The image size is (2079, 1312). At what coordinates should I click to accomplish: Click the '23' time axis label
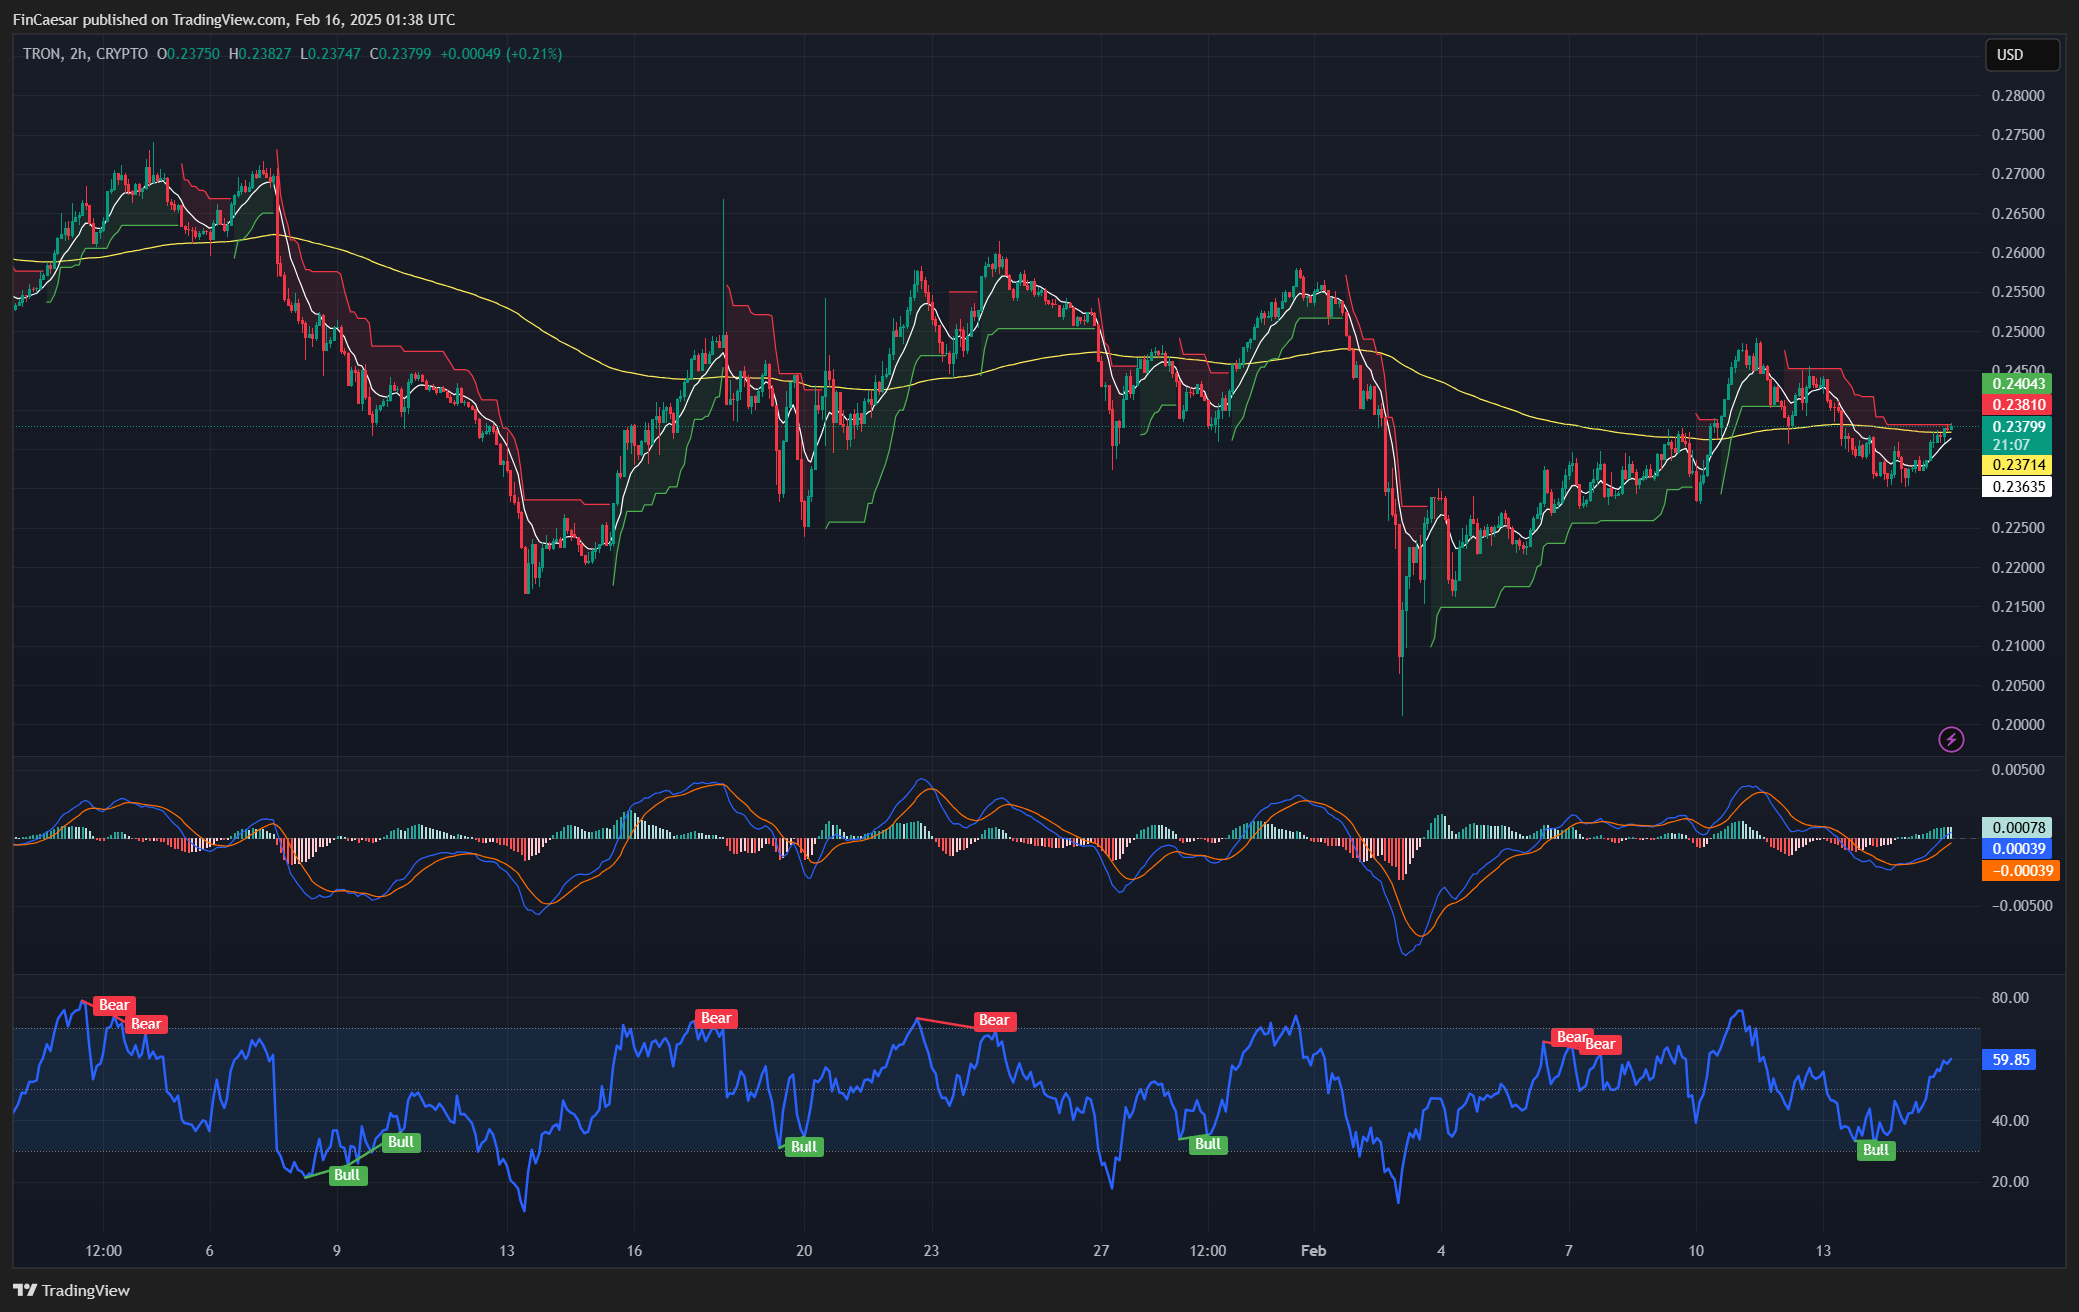click(x=931, y=1251)
